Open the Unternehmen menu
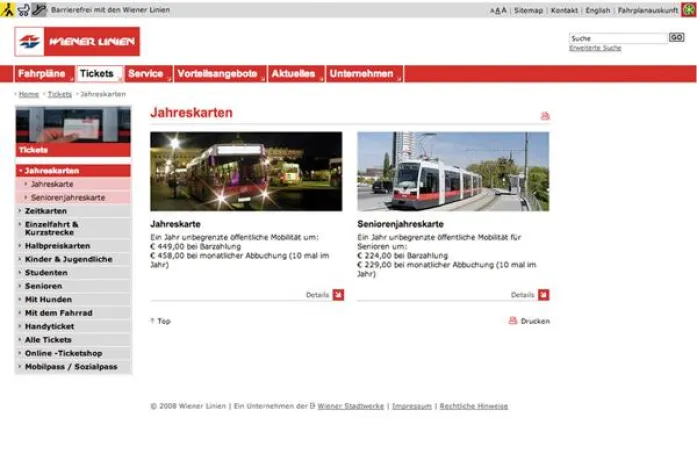This screenshot has width=697, height=475. pyautogui.click(x=364, y=74)
